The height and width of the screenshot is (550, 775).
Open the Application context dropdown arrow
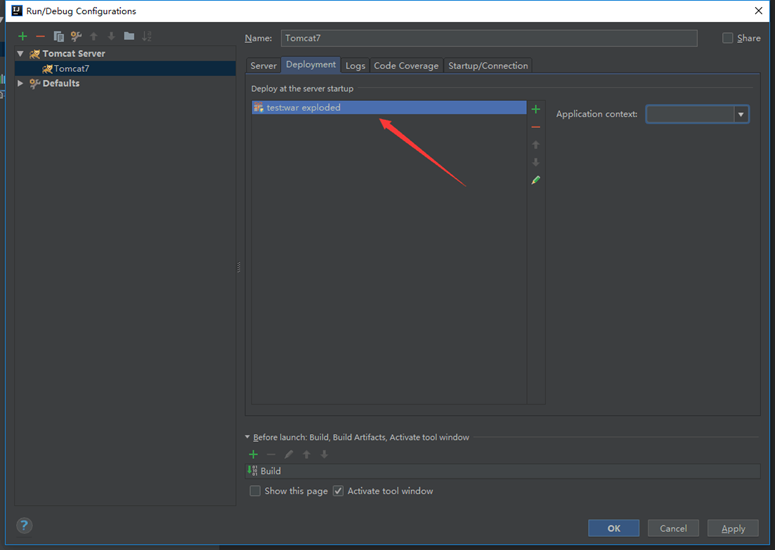[x=741, y=114]
